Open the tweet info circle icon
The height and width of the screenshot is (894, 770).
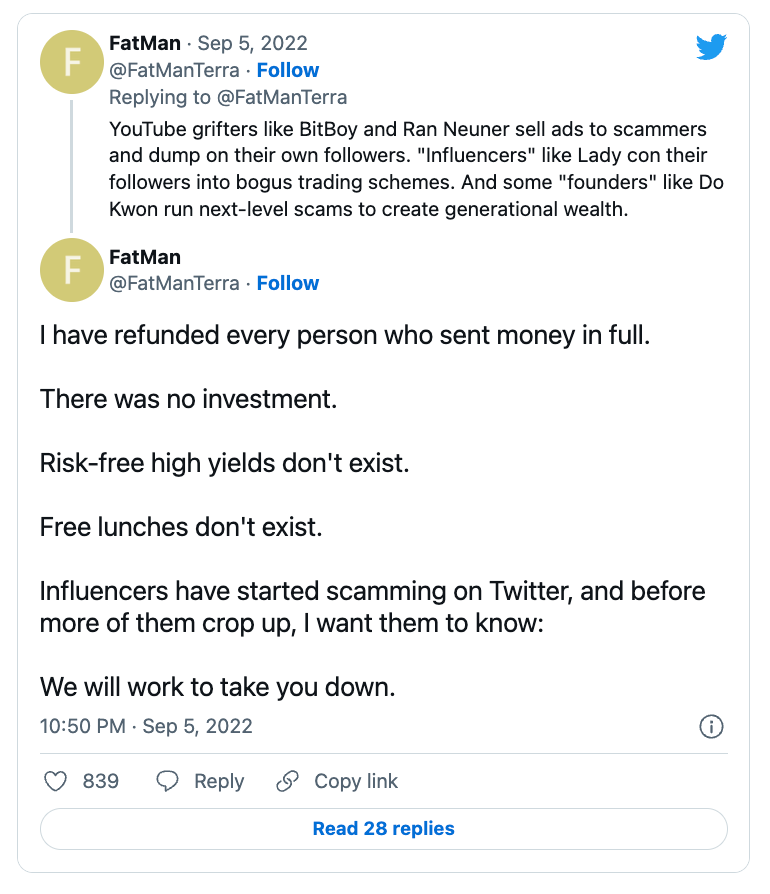(x=711, y=726)
